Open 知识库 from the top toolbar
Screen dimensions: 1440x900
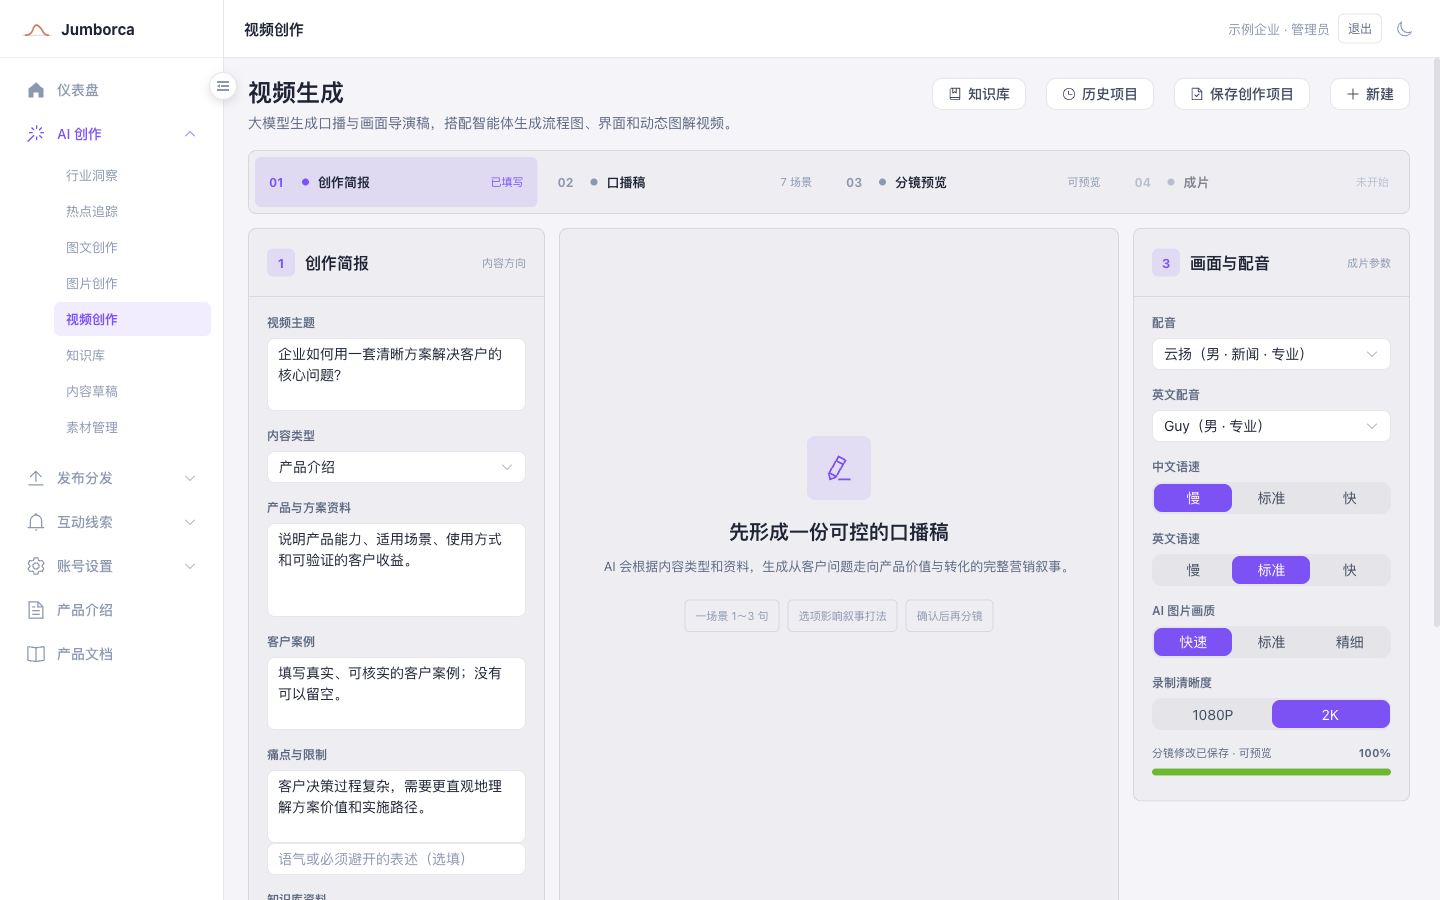click(x=980, y=94)
